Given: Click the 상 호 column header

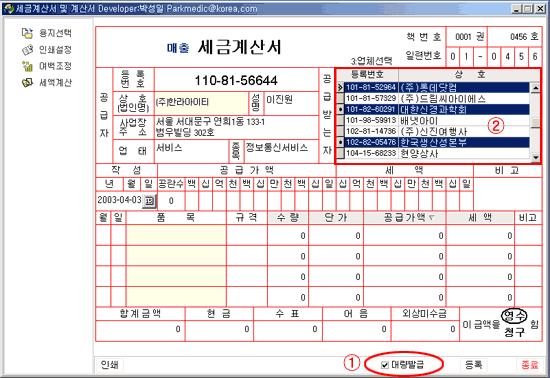Looking at the screenshot, I should [469, 75].
